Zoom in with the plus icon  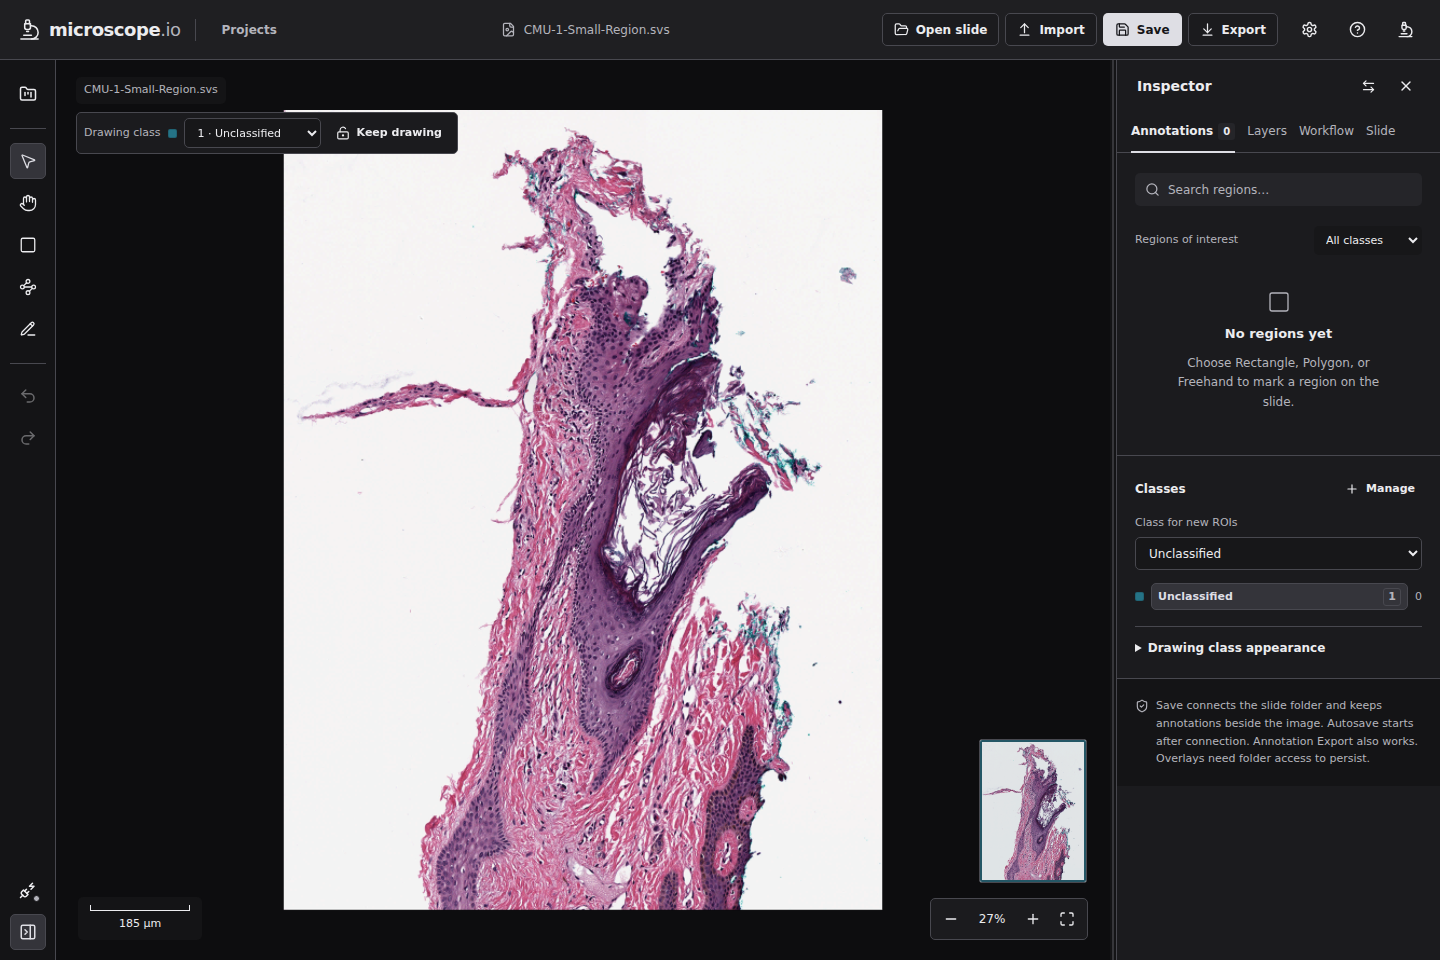click(1033, 919)
